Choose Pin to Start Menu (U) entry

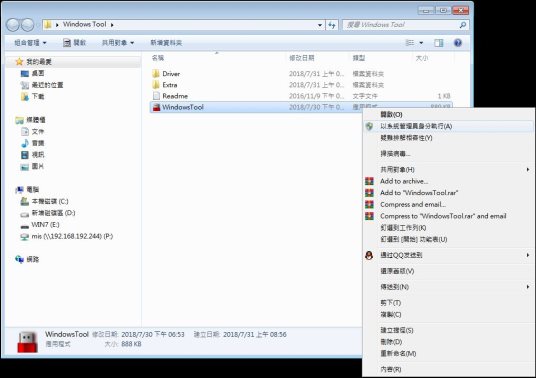tap(448, 239)
